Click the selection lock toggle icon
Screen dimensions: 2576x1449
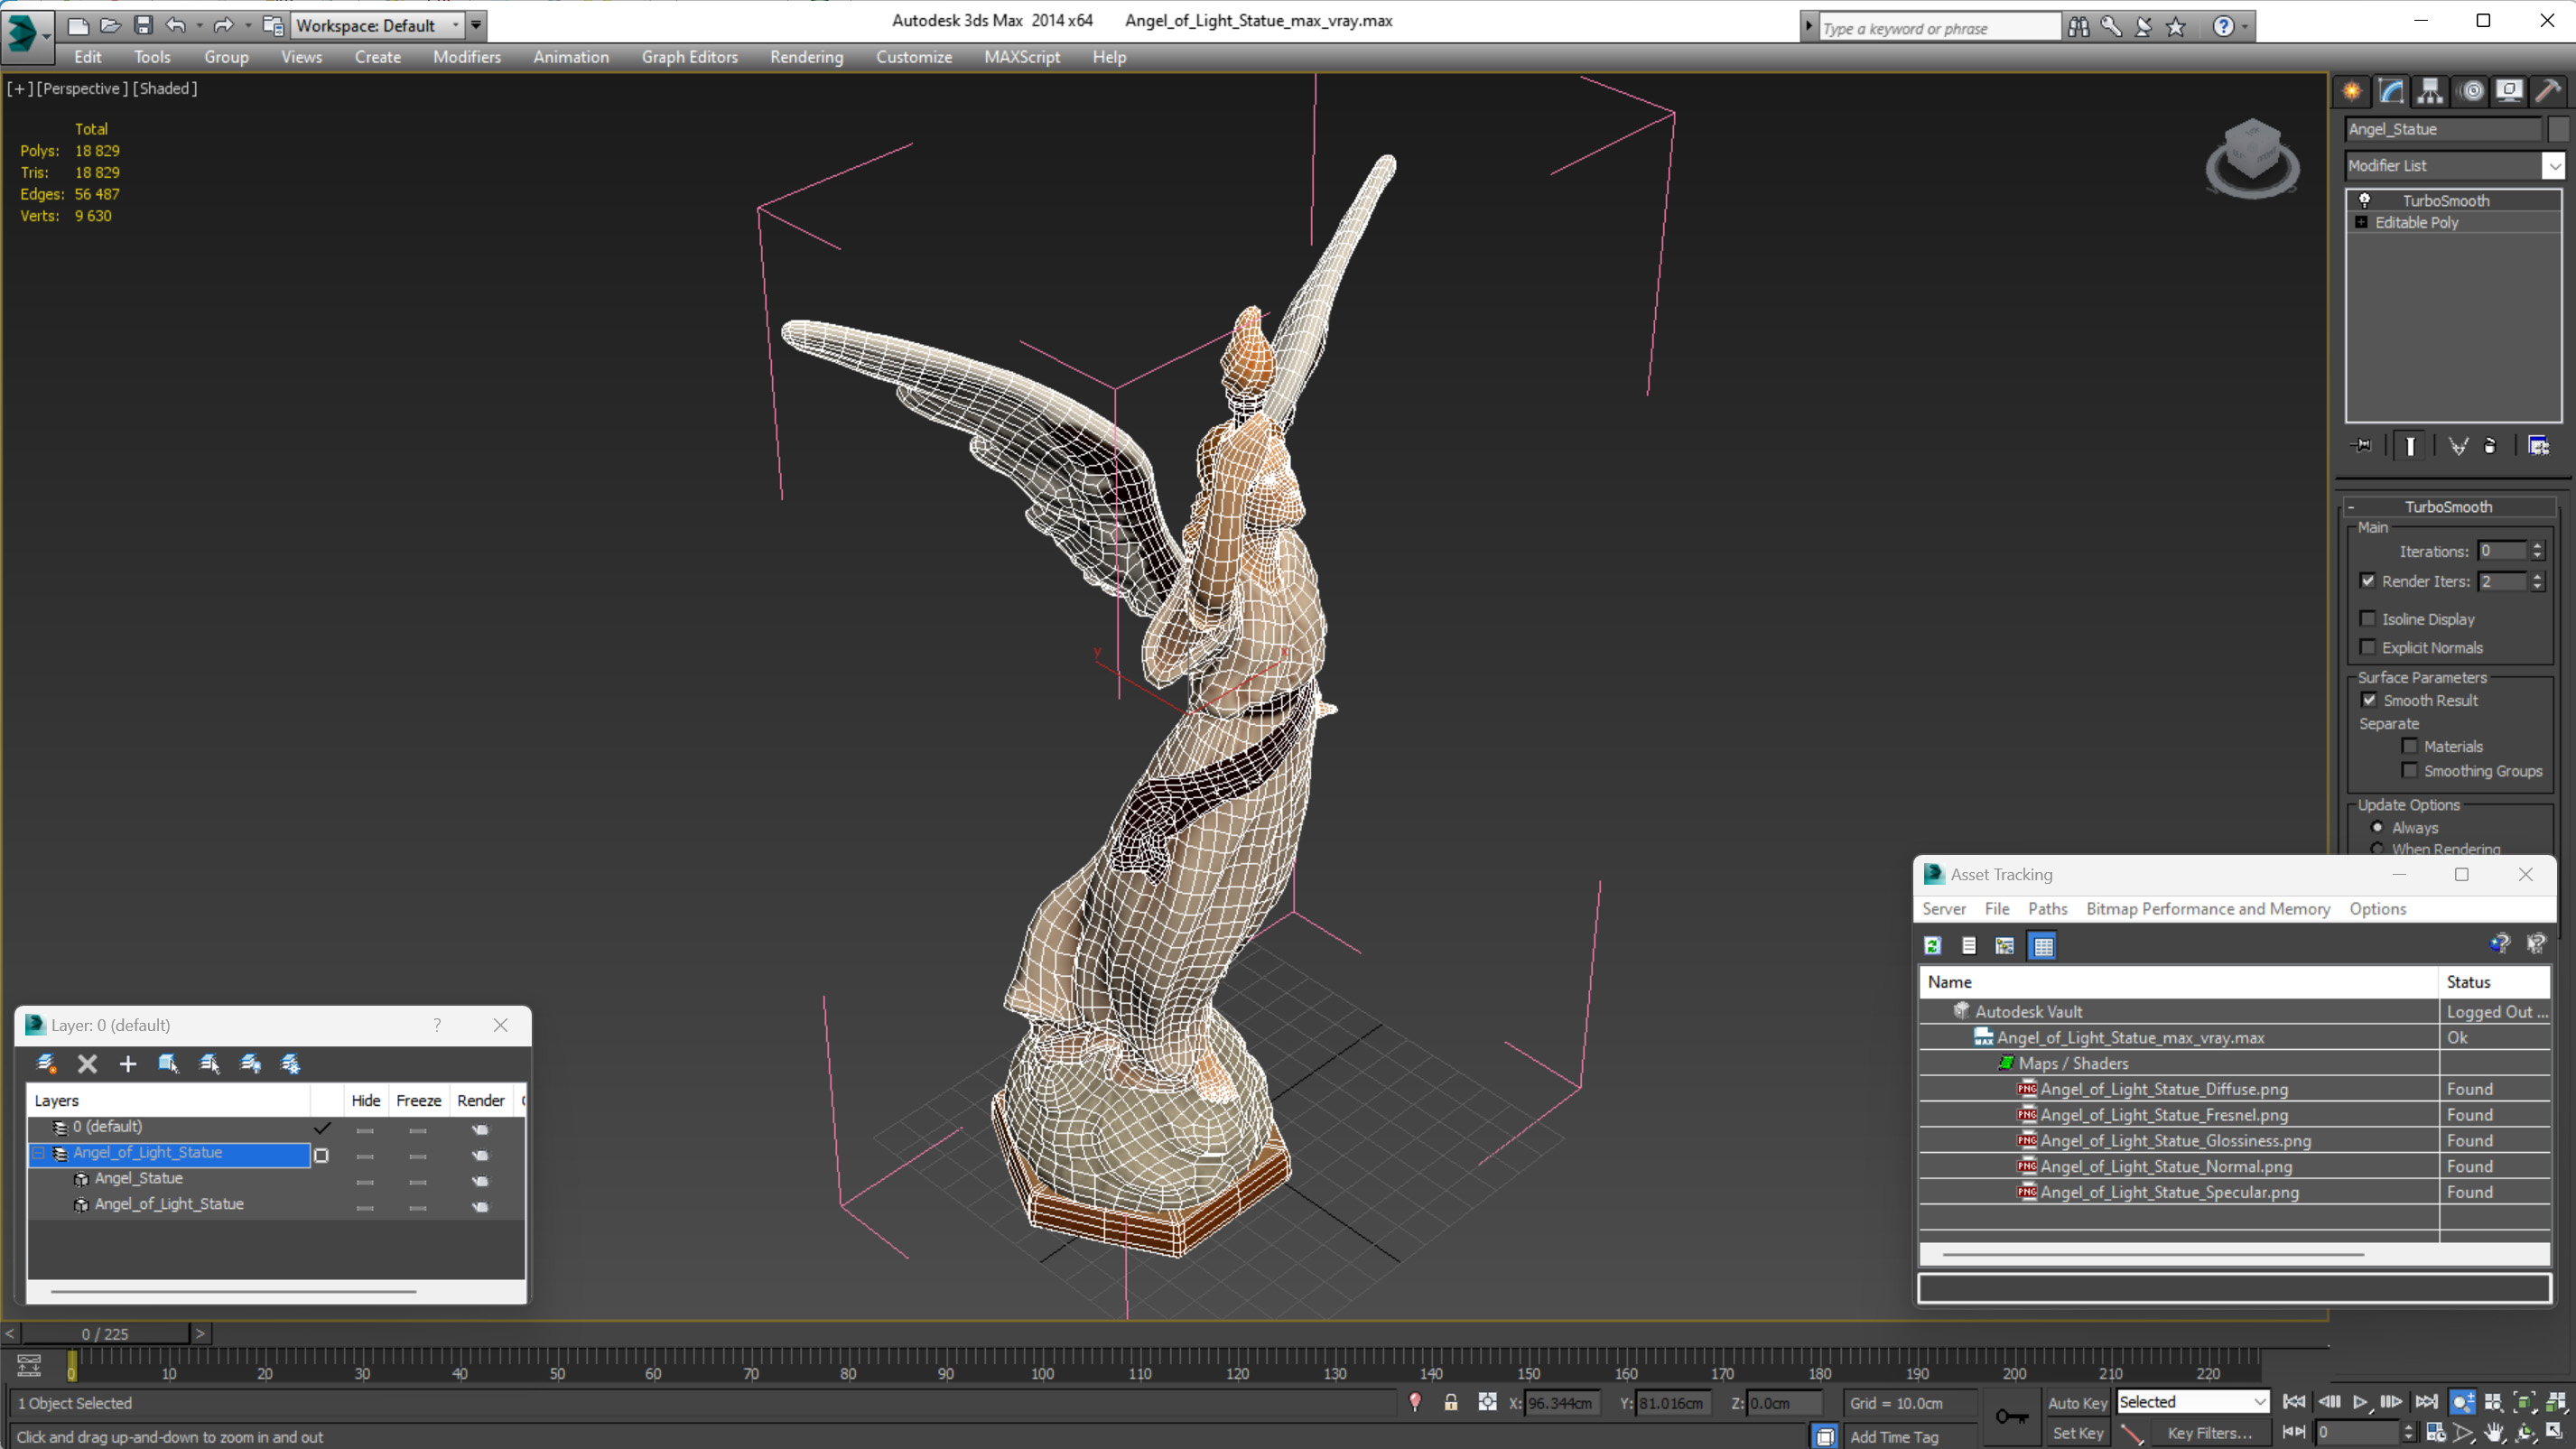point(1450,1403)
